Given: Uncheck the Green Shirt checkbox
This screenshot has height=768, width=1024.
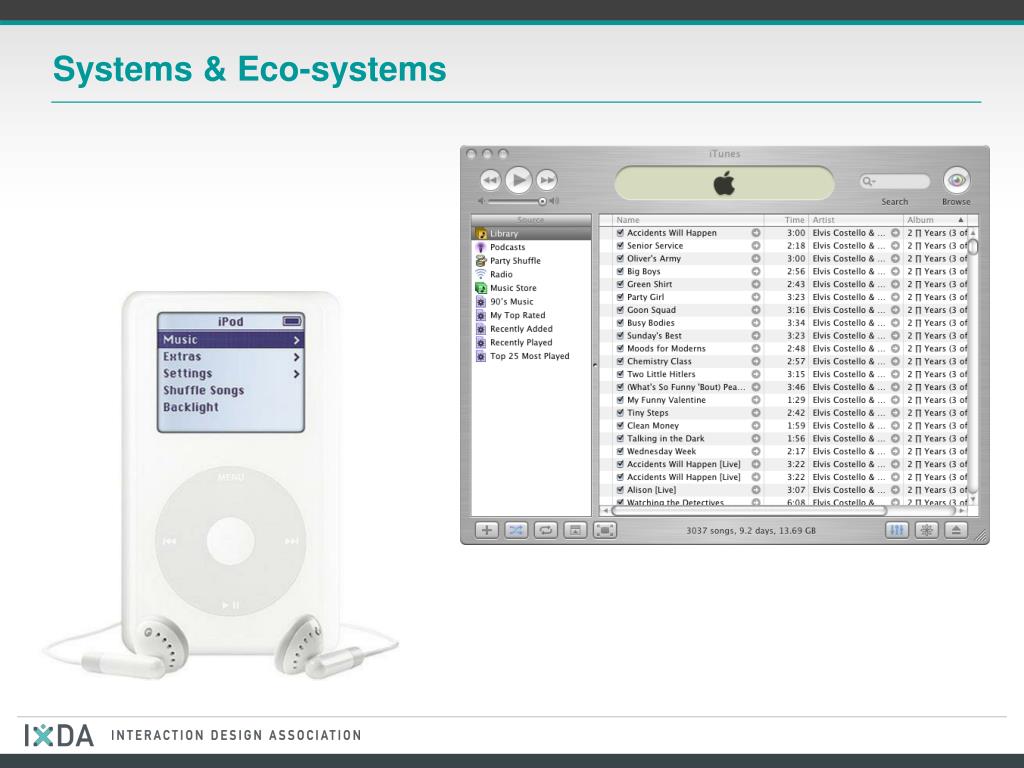Looking at the screenshot, I should (x=620, y=284).
